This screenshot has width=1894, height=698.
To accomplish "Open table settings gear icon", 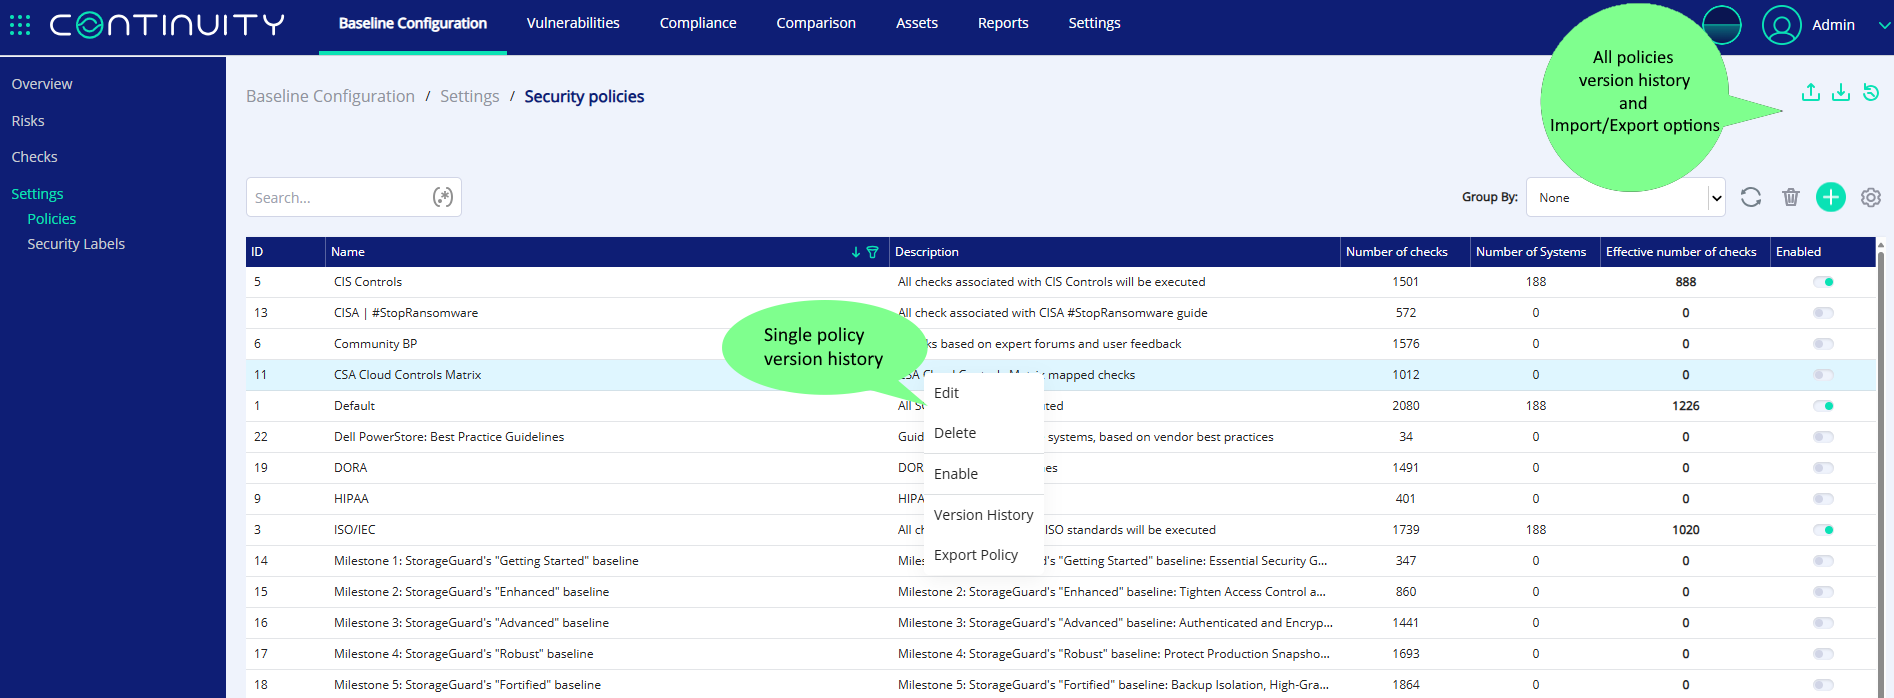I will [x=1871, y=197].
